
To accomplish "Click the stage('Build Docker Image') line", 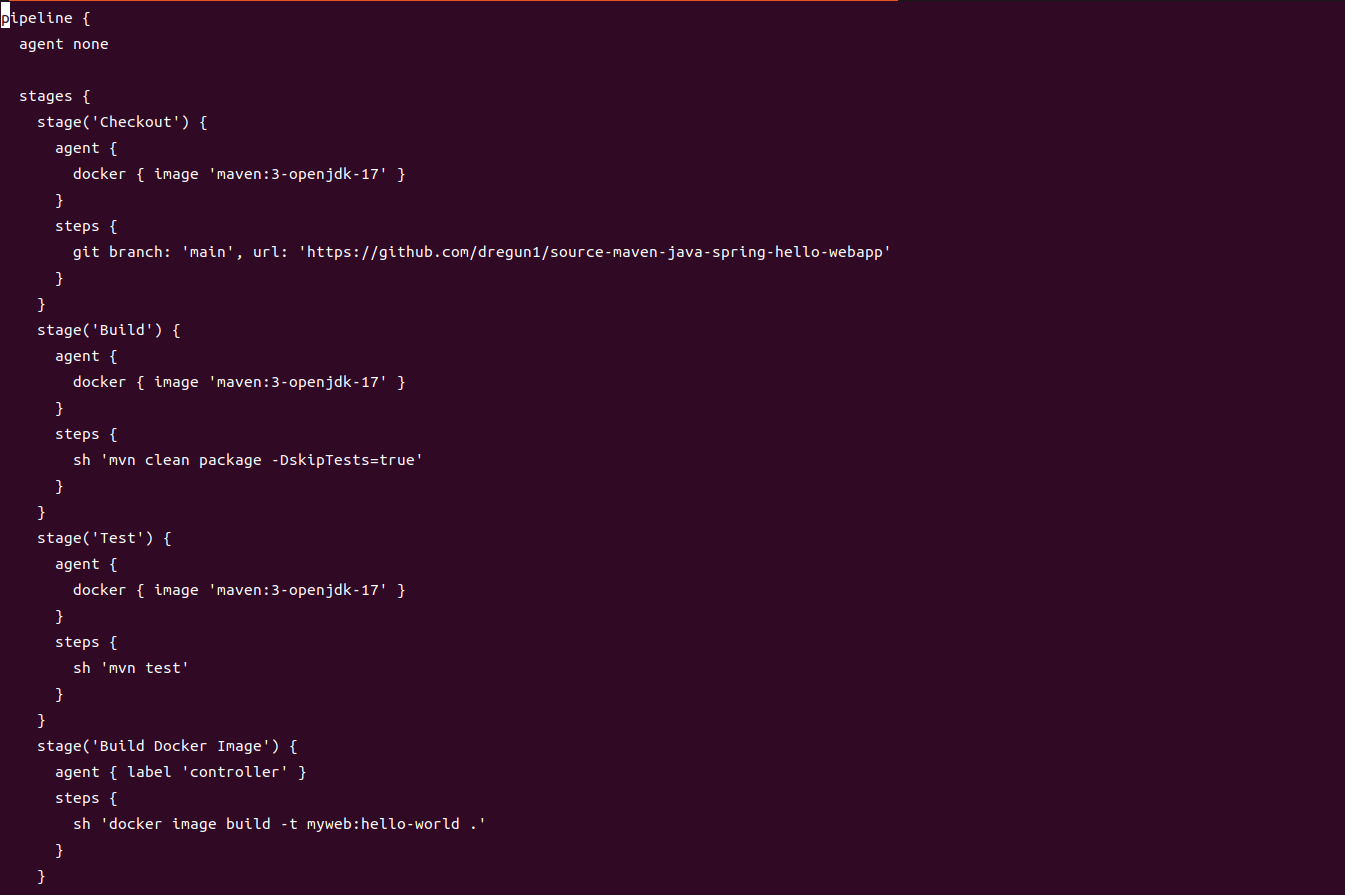I will (167, 746).
